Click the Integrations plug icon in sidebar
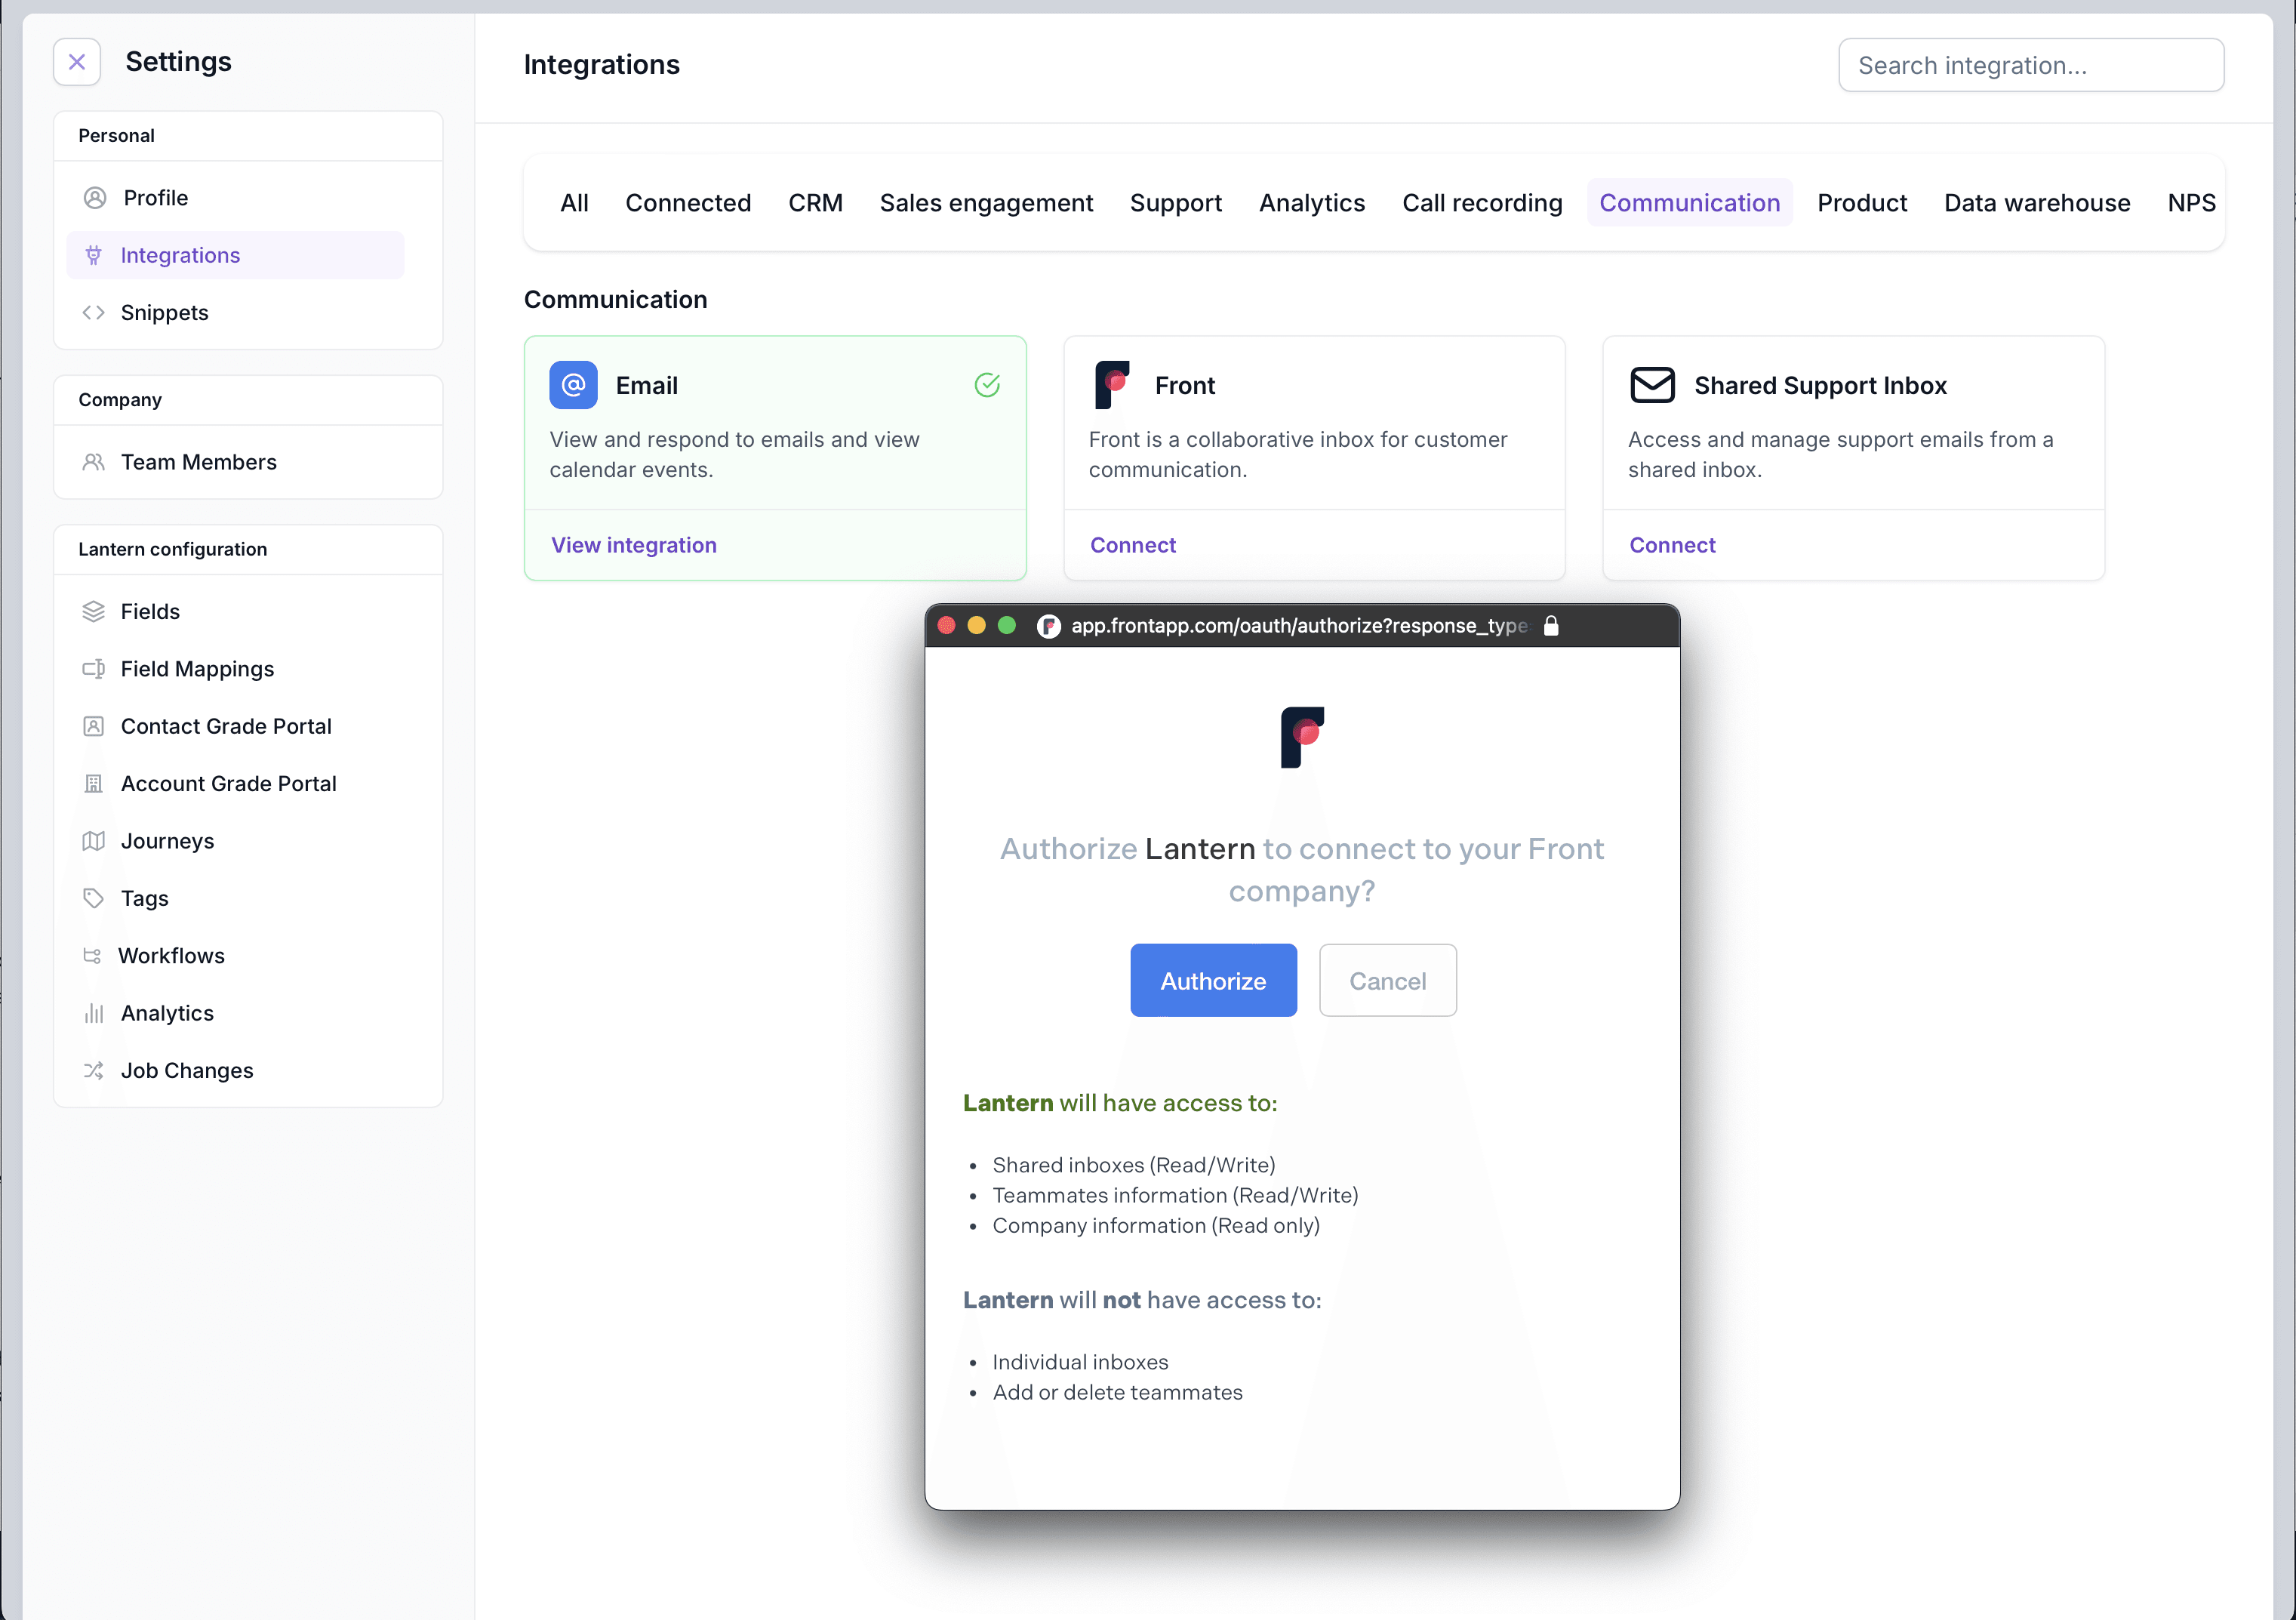2296x1620 pixels. coord(93,255)
